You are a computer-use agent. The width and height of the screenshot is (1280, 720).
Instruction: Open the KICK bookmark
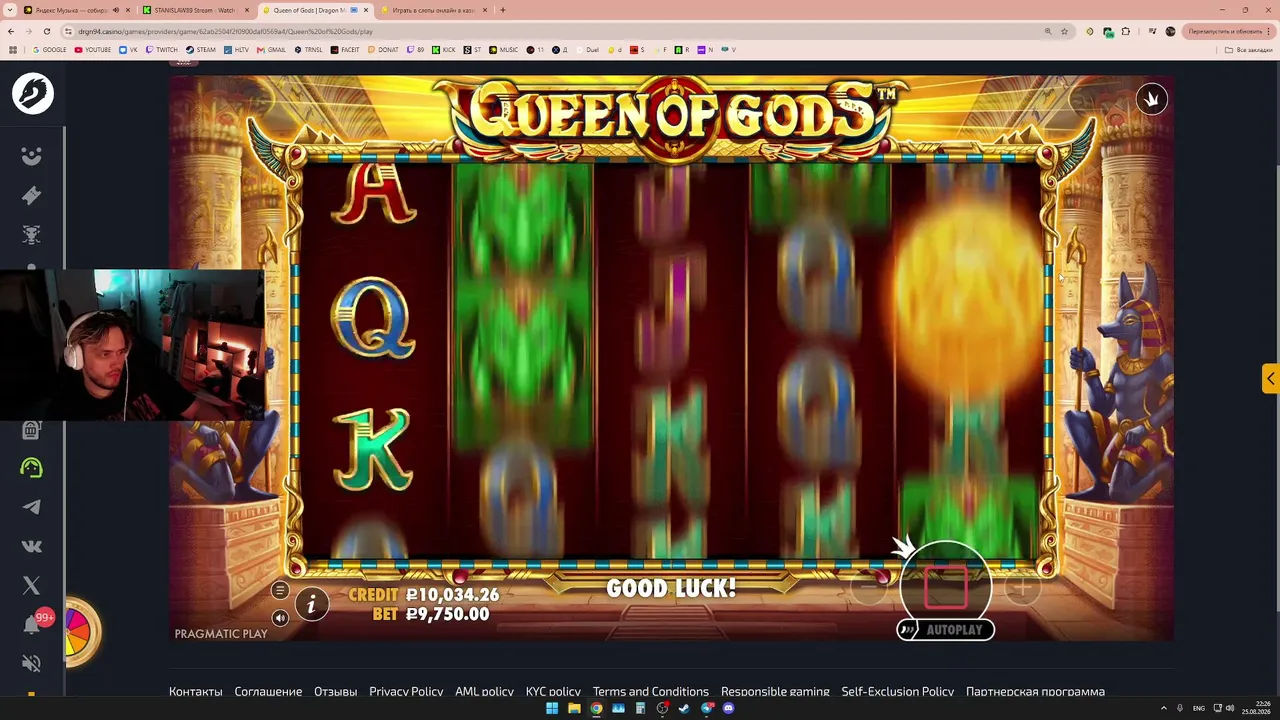[x=443, y=50]
